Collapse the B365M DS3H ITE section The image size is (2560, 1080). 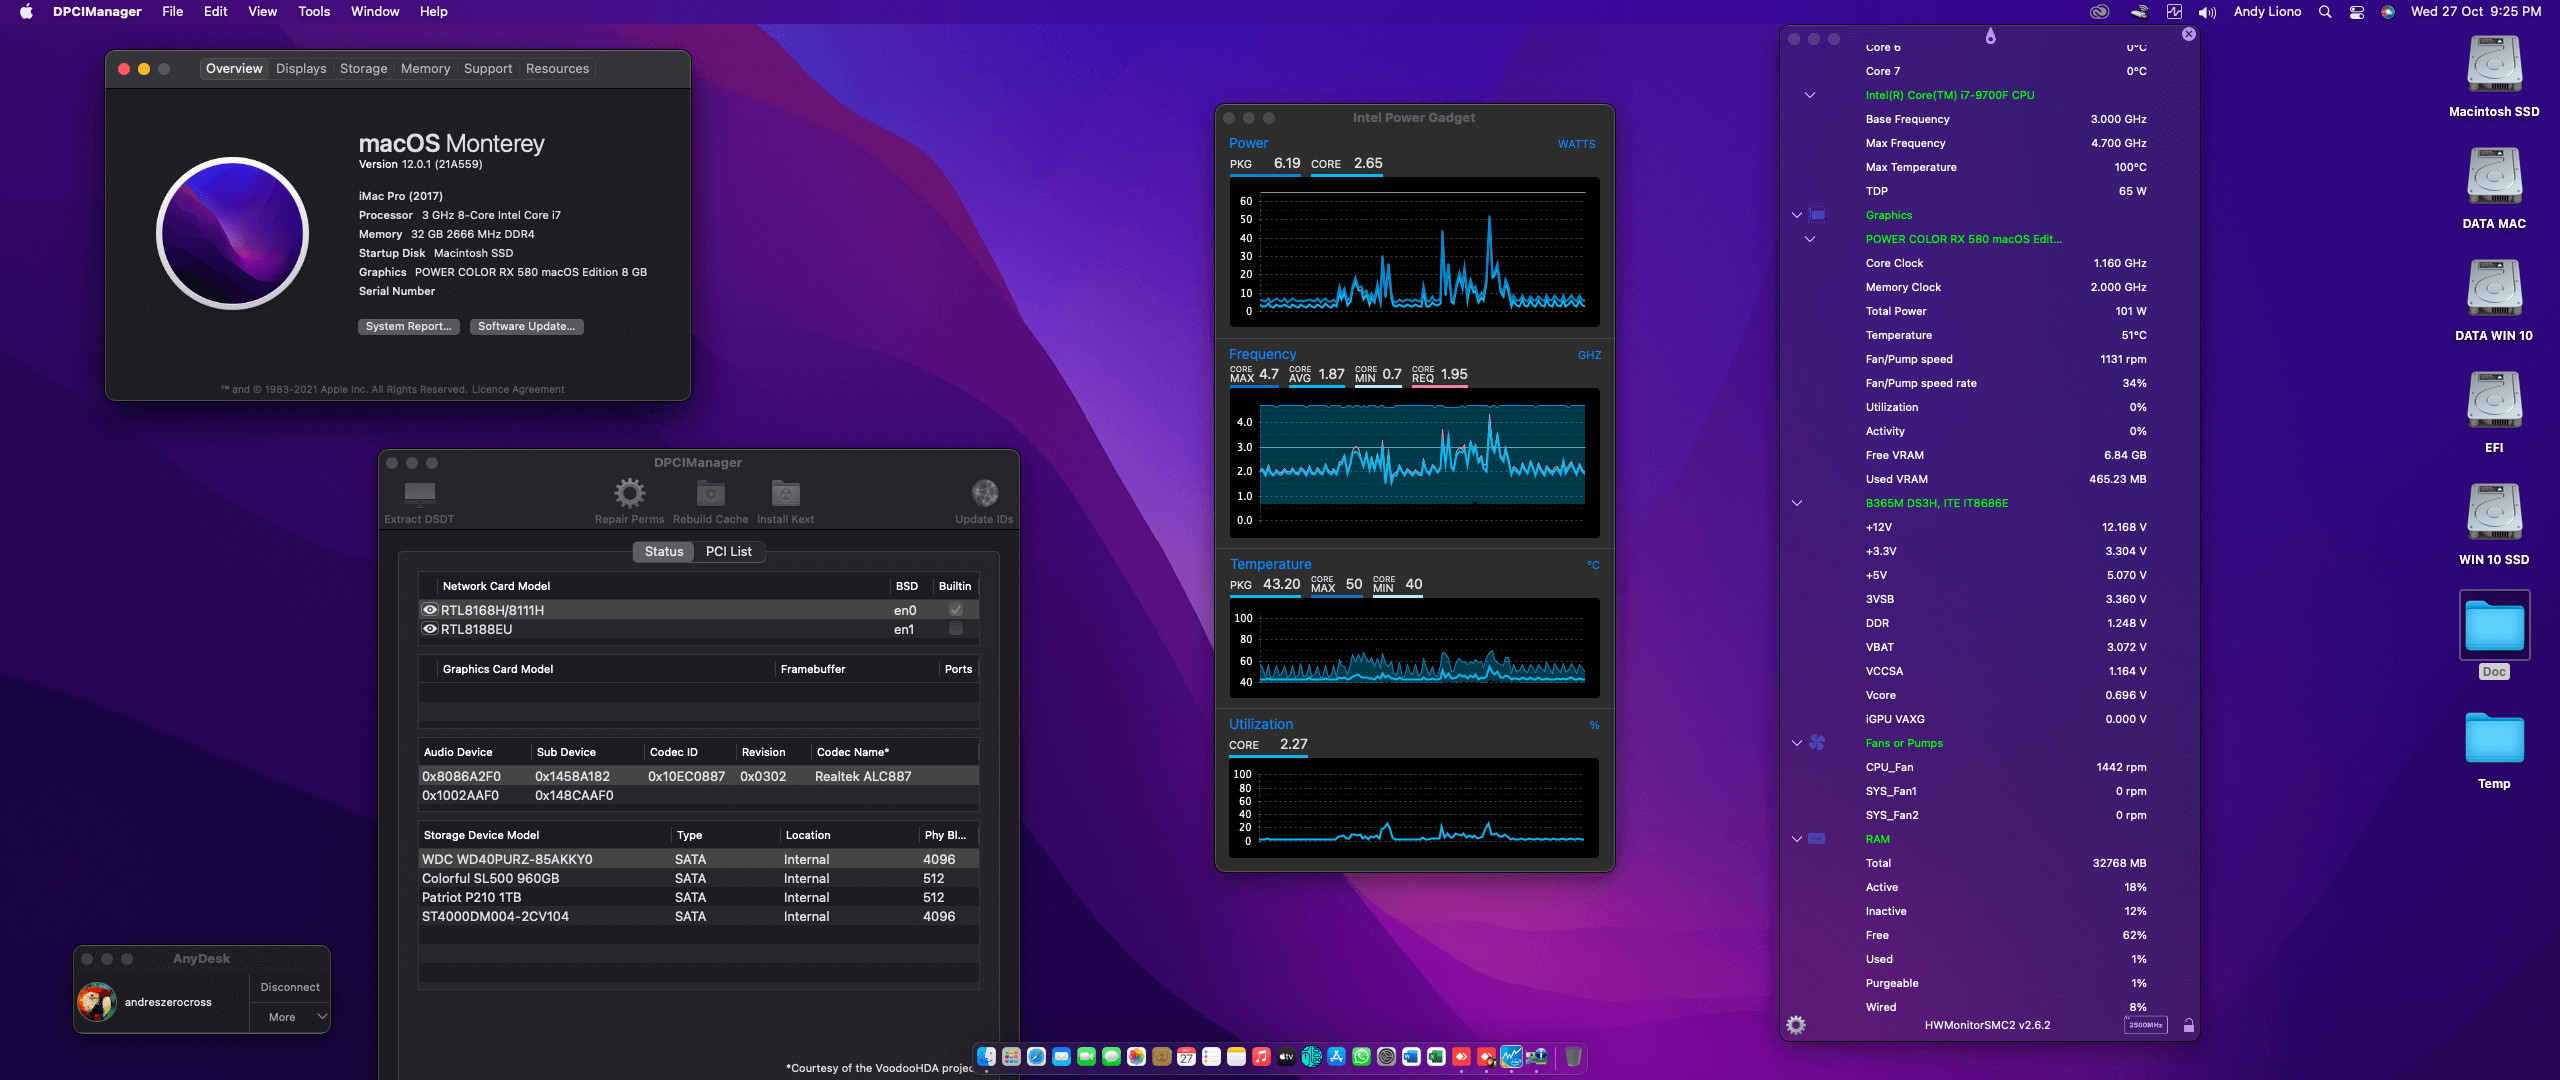coord(1797,503)
